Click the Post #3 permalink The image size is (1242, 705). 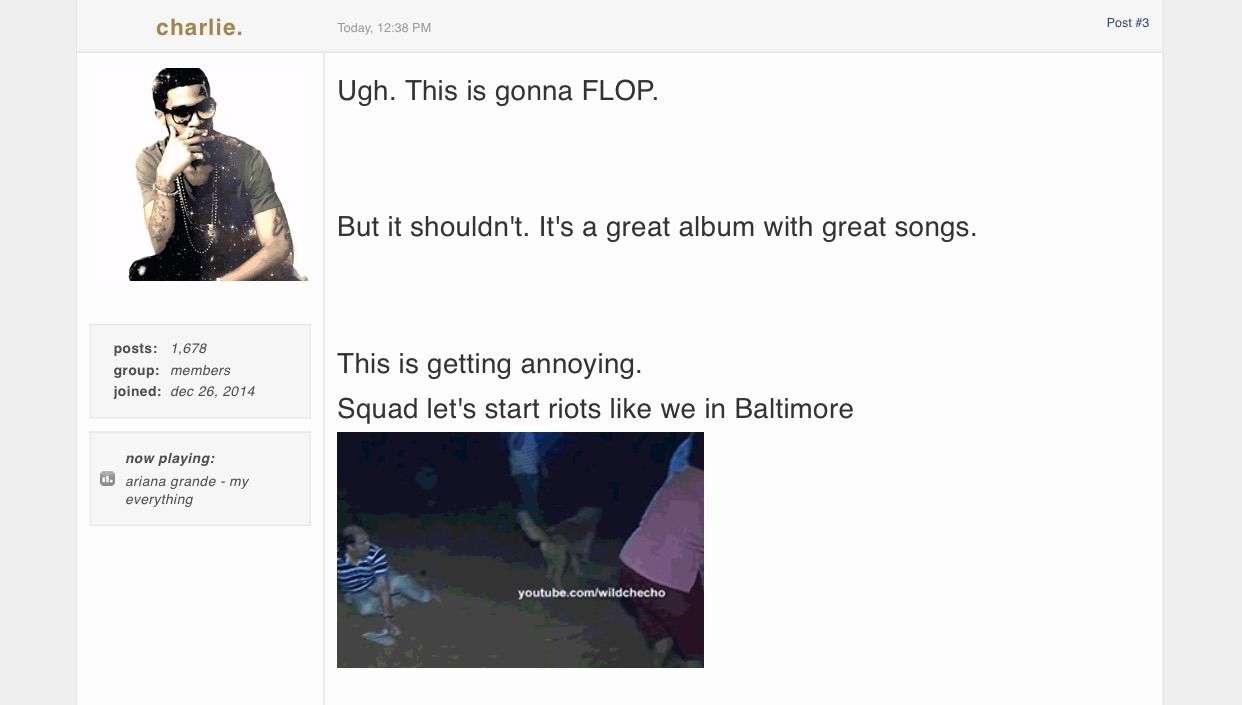1127,22
